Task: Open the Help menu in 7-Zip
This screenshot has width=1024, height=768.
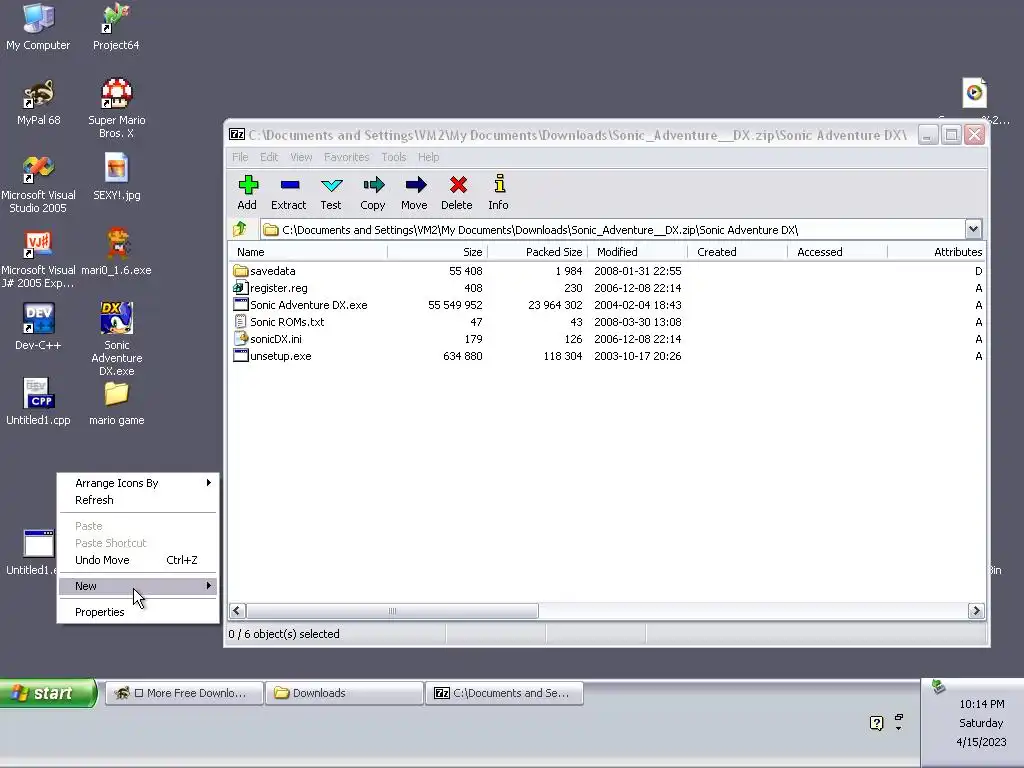Action: coord(428,157)
